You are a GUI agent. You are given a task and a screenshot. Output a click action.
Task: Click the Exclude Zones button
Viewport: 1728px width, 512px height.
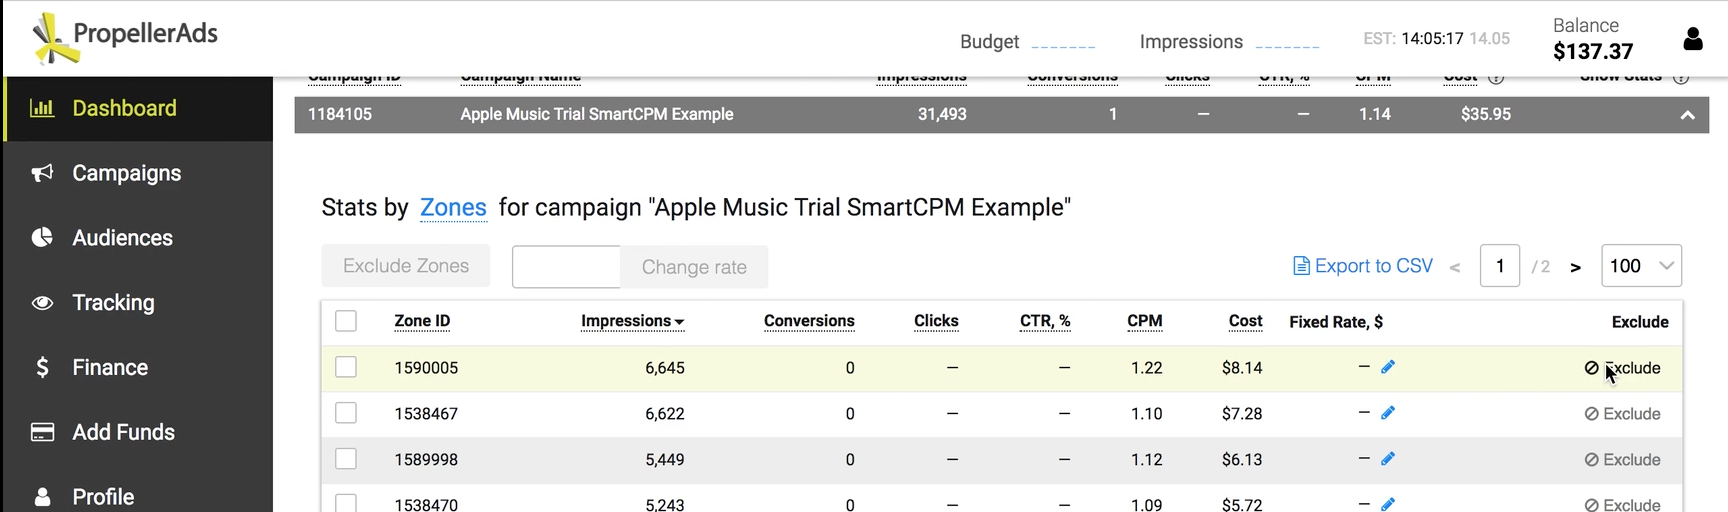point(406,266)
